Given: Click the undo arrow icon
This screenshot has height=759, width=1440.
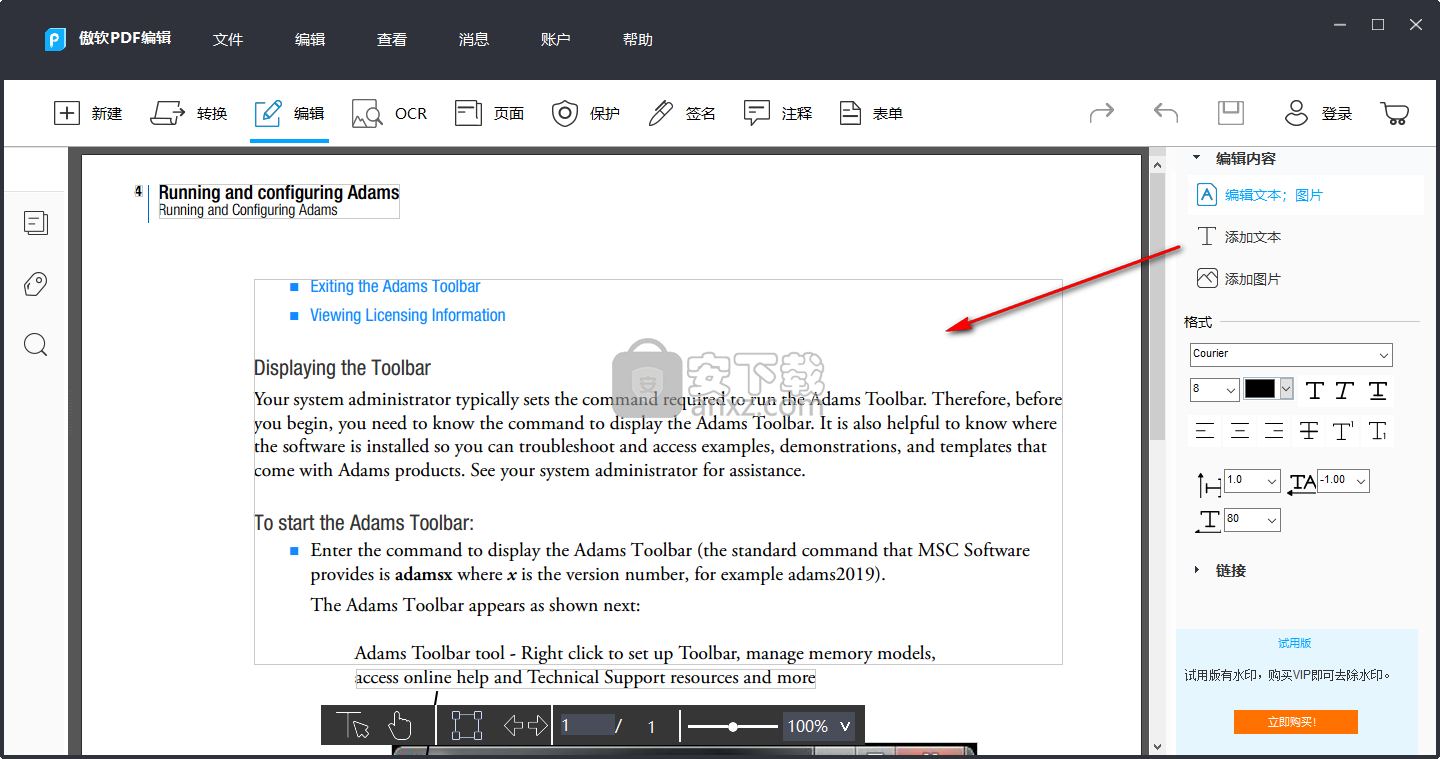Looking at the screenshot, I should click(1165, 112).
